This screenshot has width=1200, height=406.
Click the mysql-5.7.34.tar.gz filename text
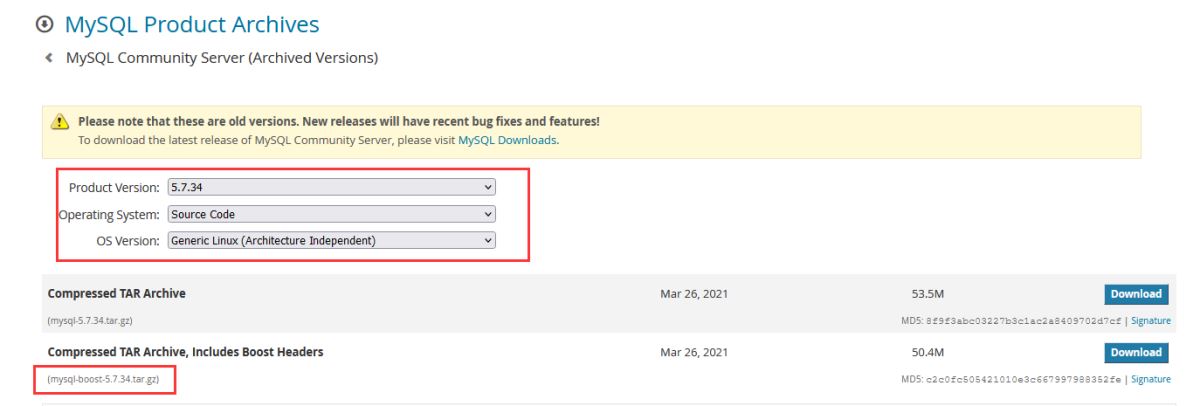pos(90,321)
